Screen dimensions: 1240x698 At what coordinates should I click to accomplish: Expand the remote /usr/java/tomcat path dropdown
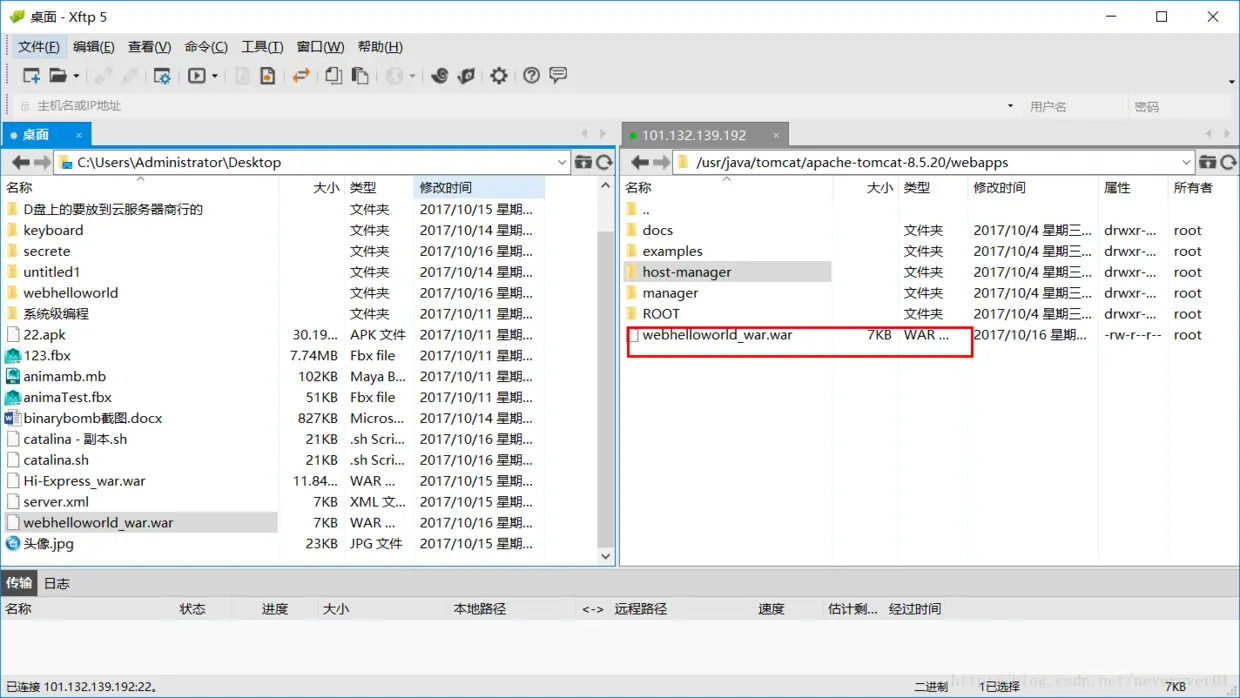tap(1186, 162)
